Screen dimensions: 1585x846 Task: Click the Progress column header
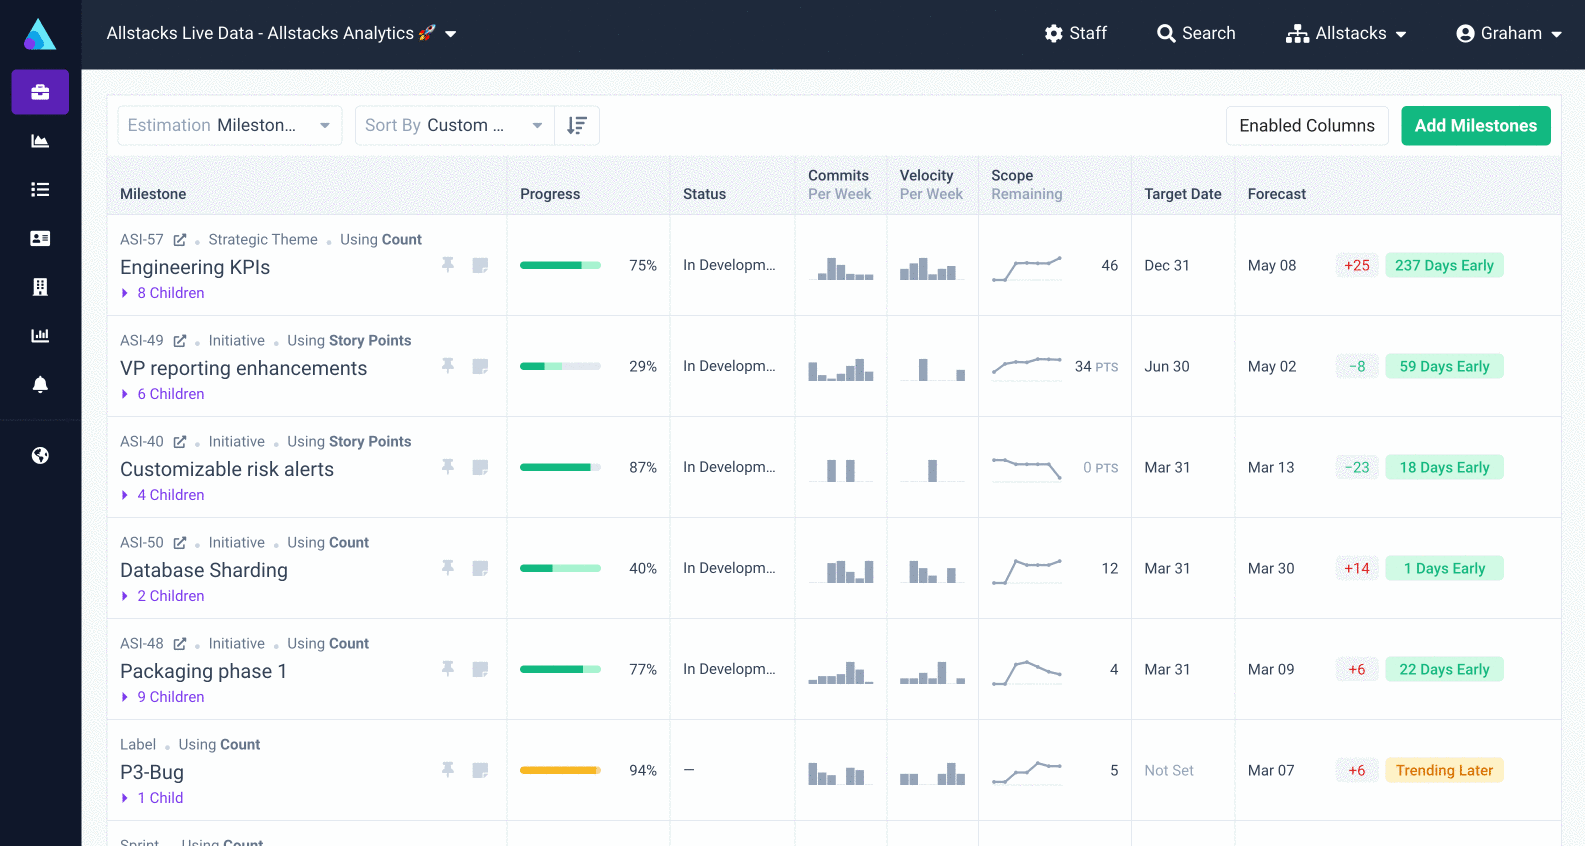550,194
